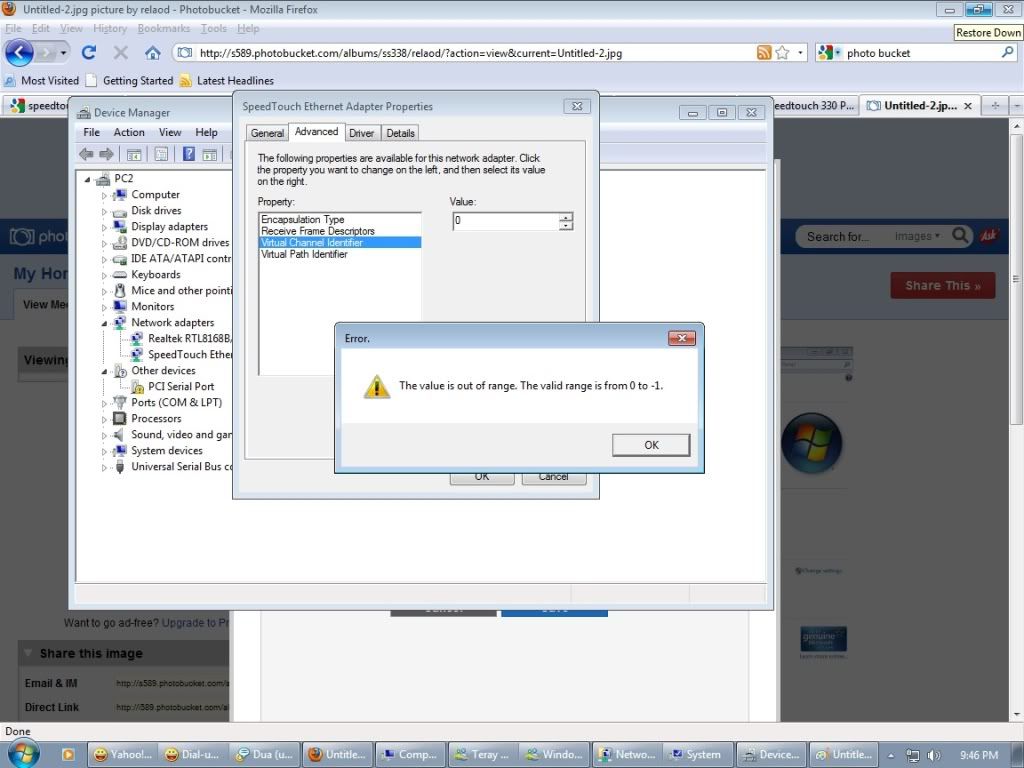Image resolution: width=1024 pixels, height=768 pixels.
Task: Expand the Display adapters node
Action: (x=104, y=227)
